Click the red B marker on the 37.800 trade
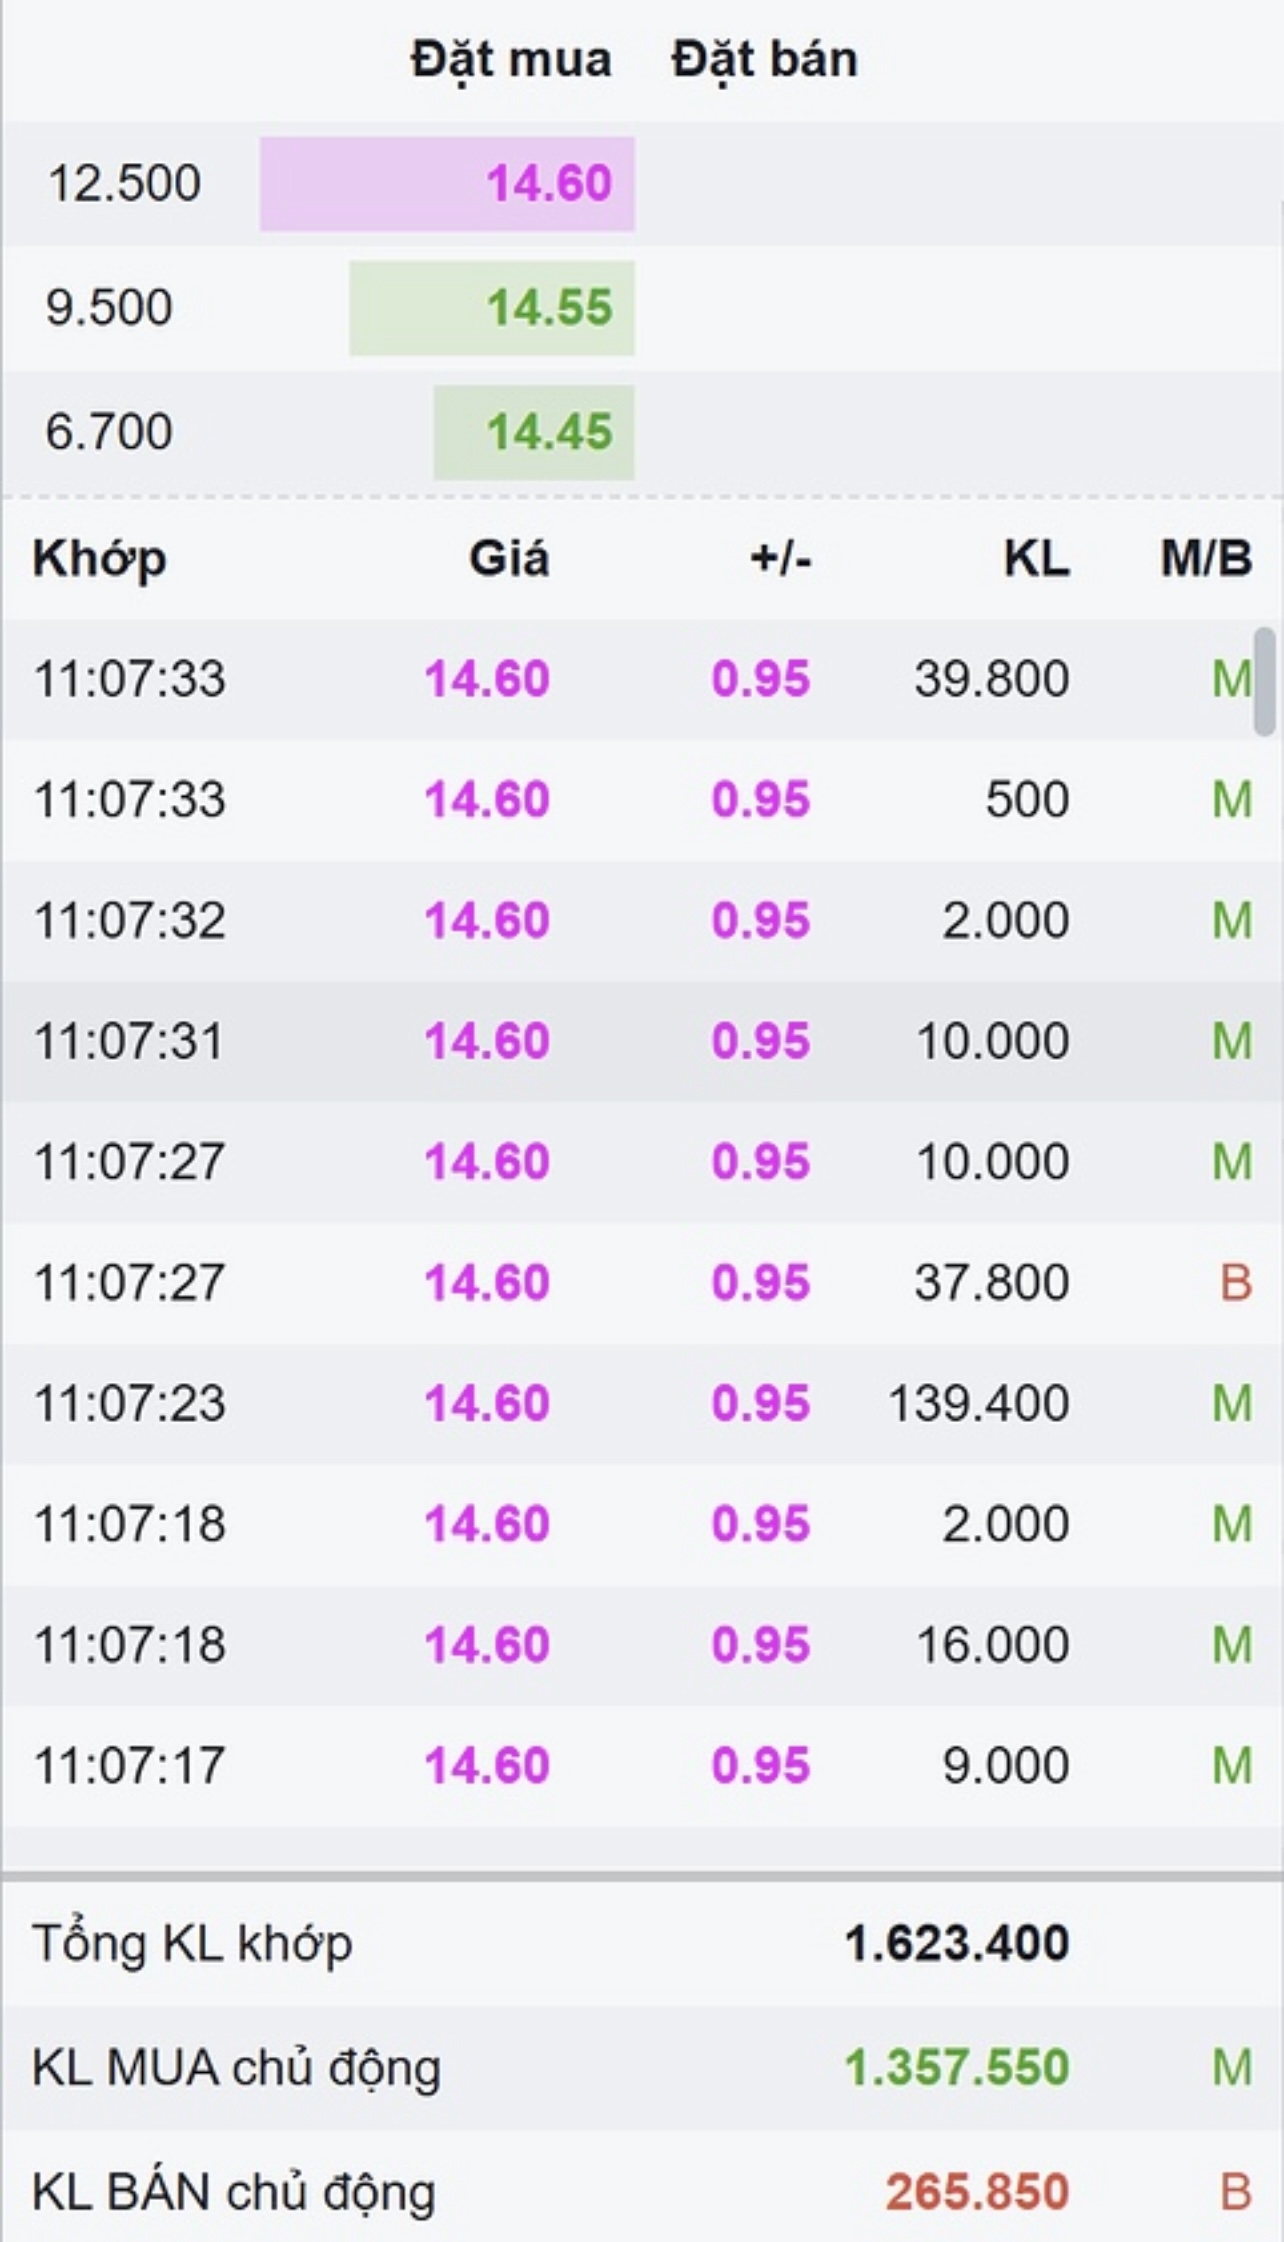This screenshot has height=2242, width=1284. coord(1235,1282)
